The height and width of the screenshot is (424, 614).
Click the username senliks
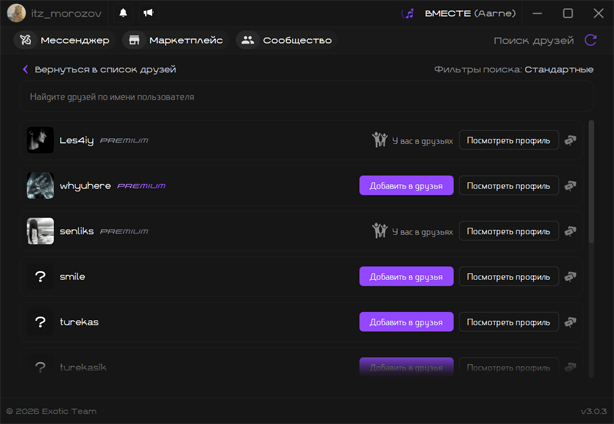[77, 231]
